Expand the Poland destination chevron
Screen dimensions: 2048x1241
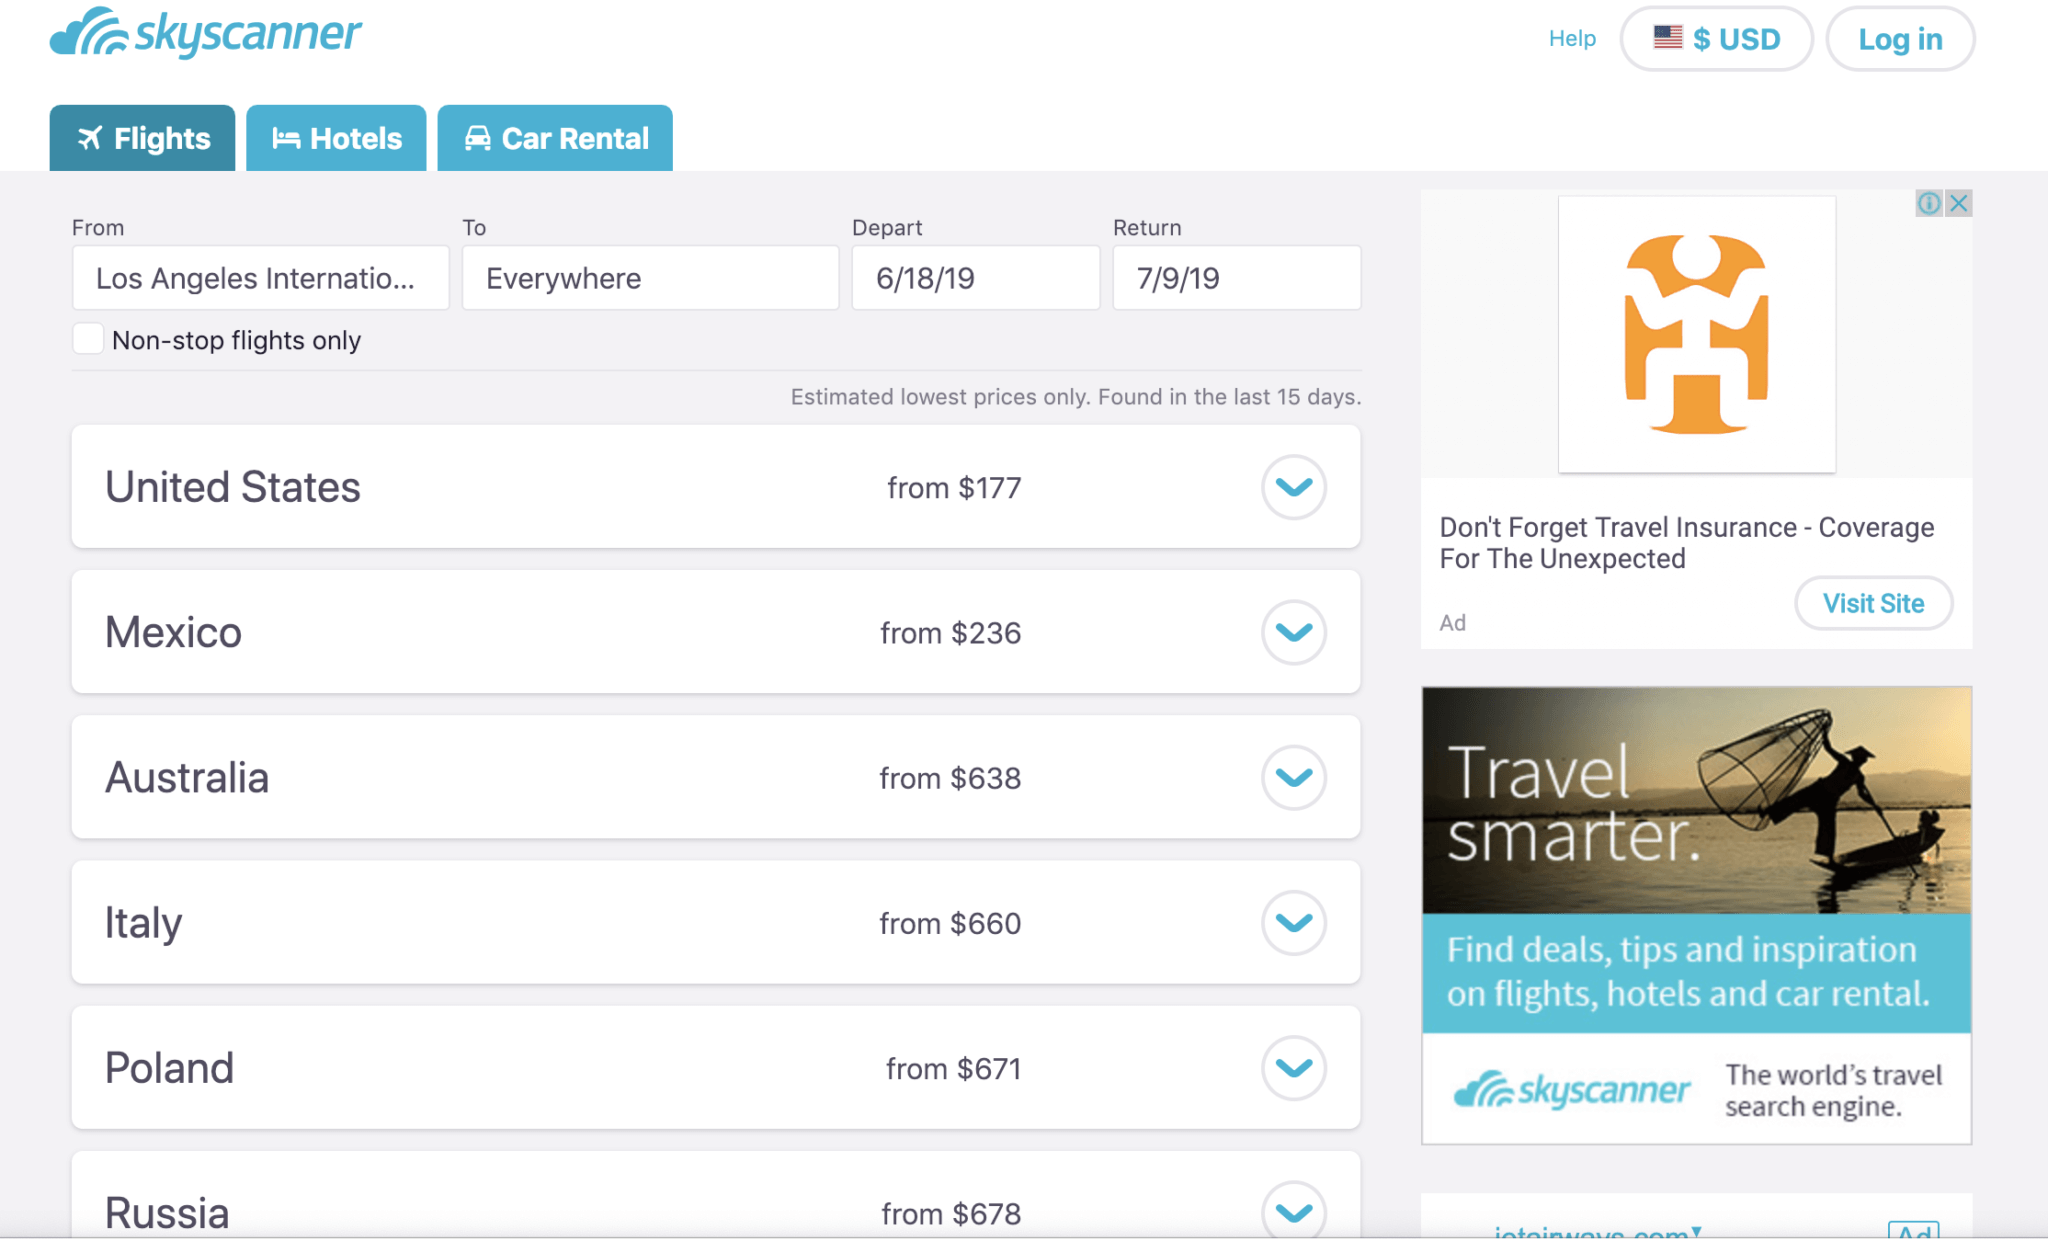coord(1294,1068)
